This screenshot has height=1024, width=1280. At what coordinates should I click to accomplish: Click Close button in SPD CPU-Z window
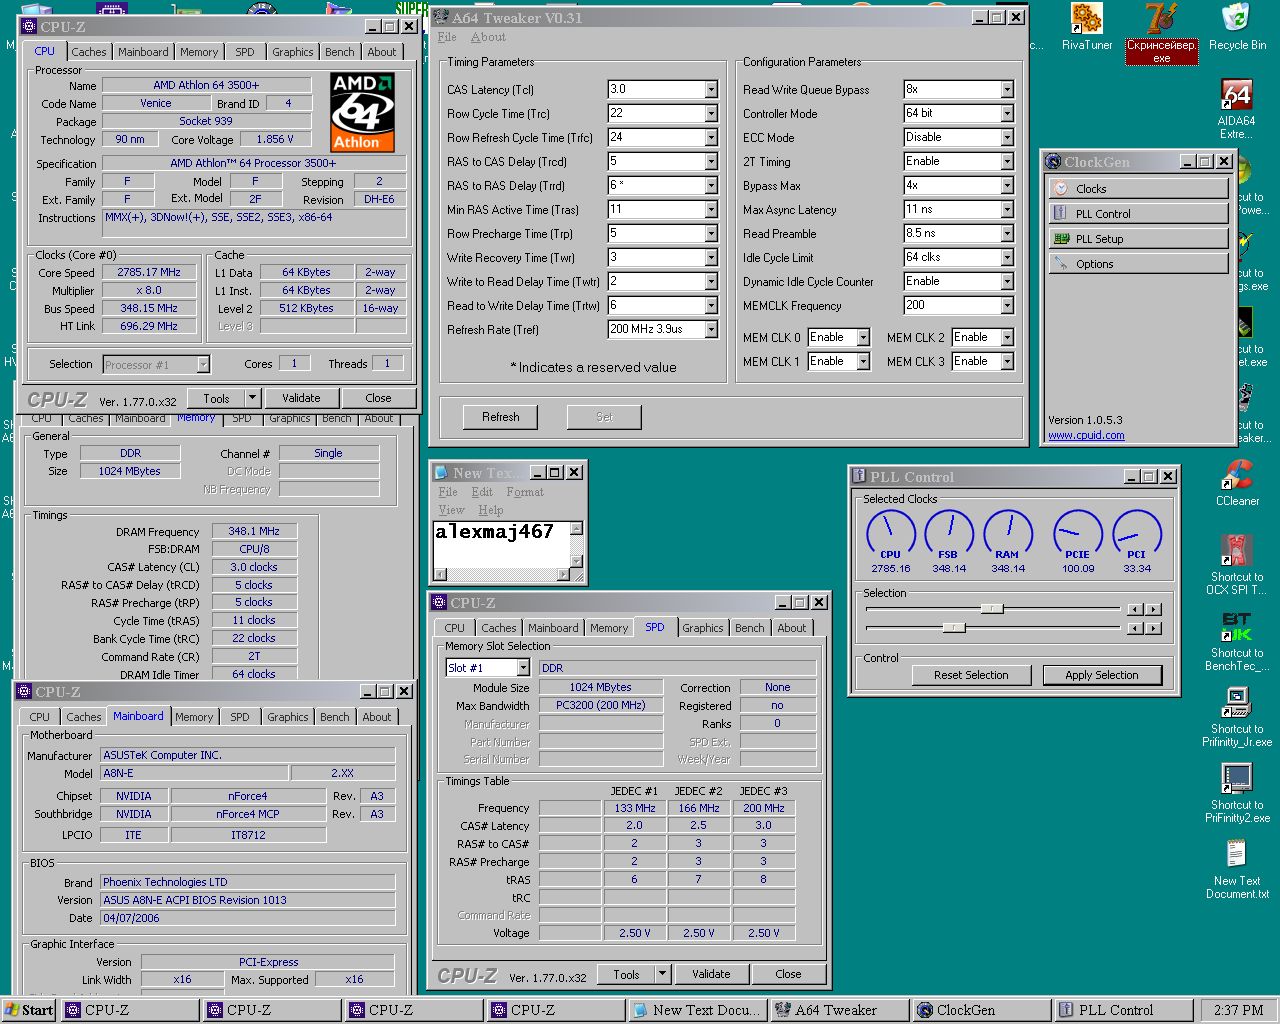pos(788,974)
